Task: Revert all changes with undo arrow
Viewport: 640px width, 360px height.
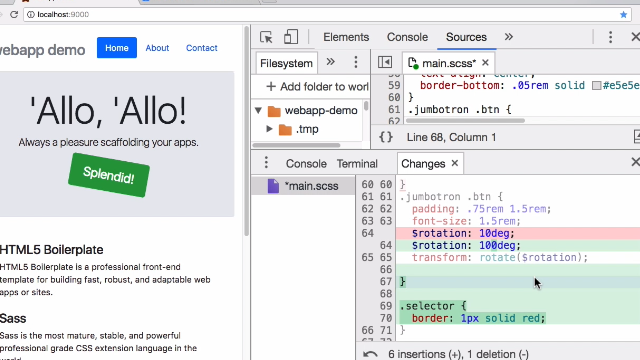Action: (x=370, y=354)
